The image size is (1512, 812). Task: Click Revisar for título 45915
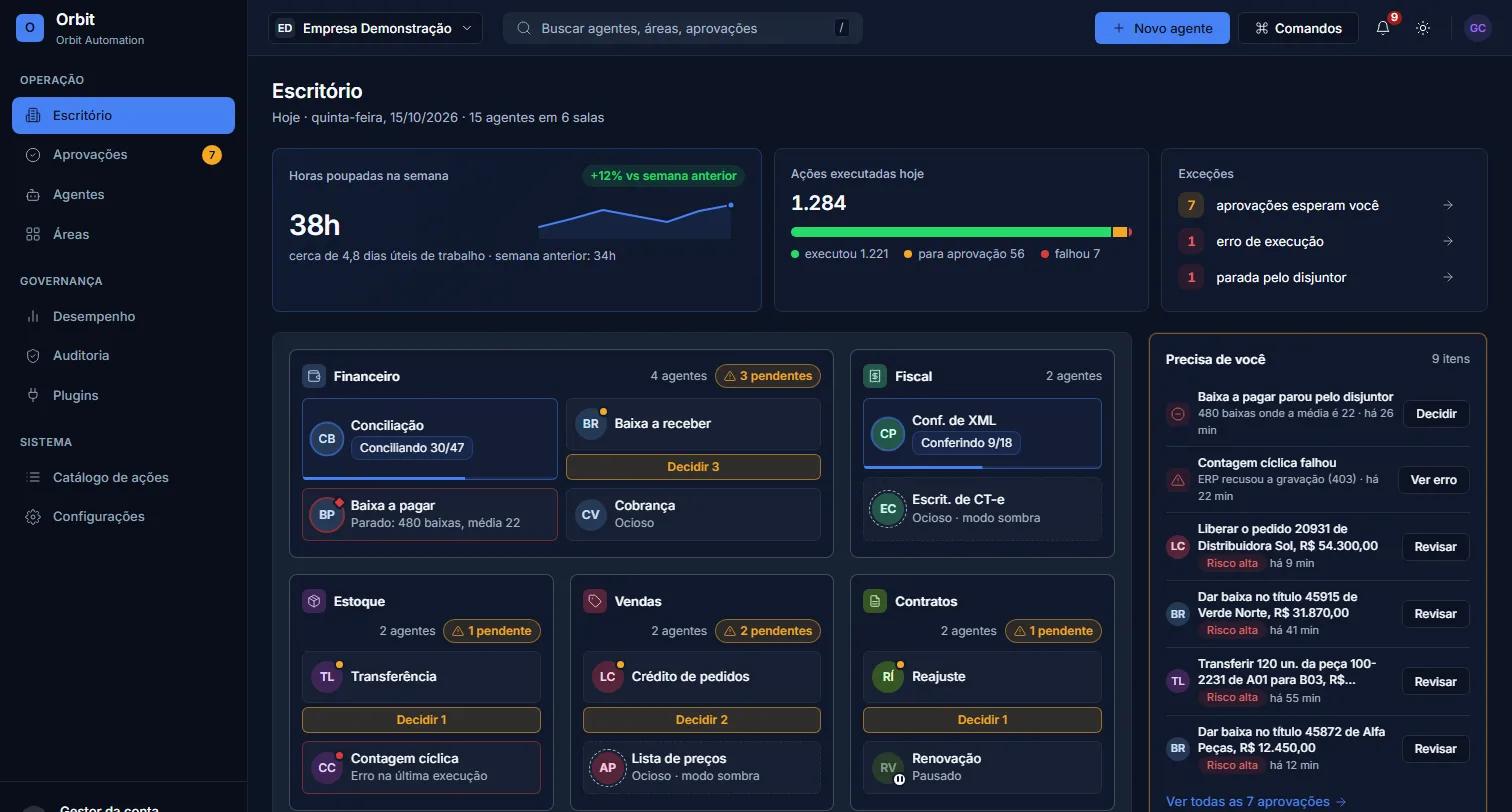[1436, 614]
